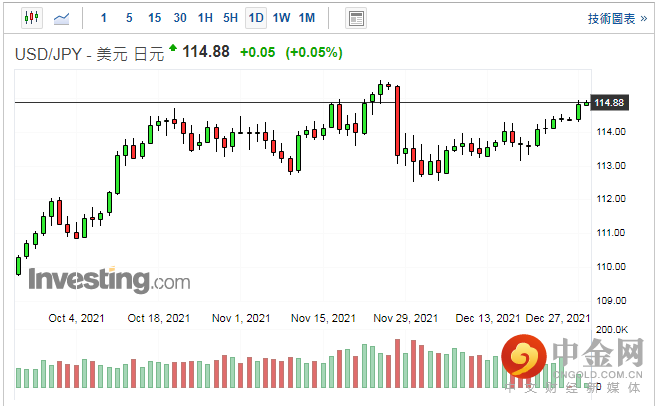Screen dimensions: 658x406
Task: Switch to 1M monthly timeframe
Action: [x=307, y=18]
